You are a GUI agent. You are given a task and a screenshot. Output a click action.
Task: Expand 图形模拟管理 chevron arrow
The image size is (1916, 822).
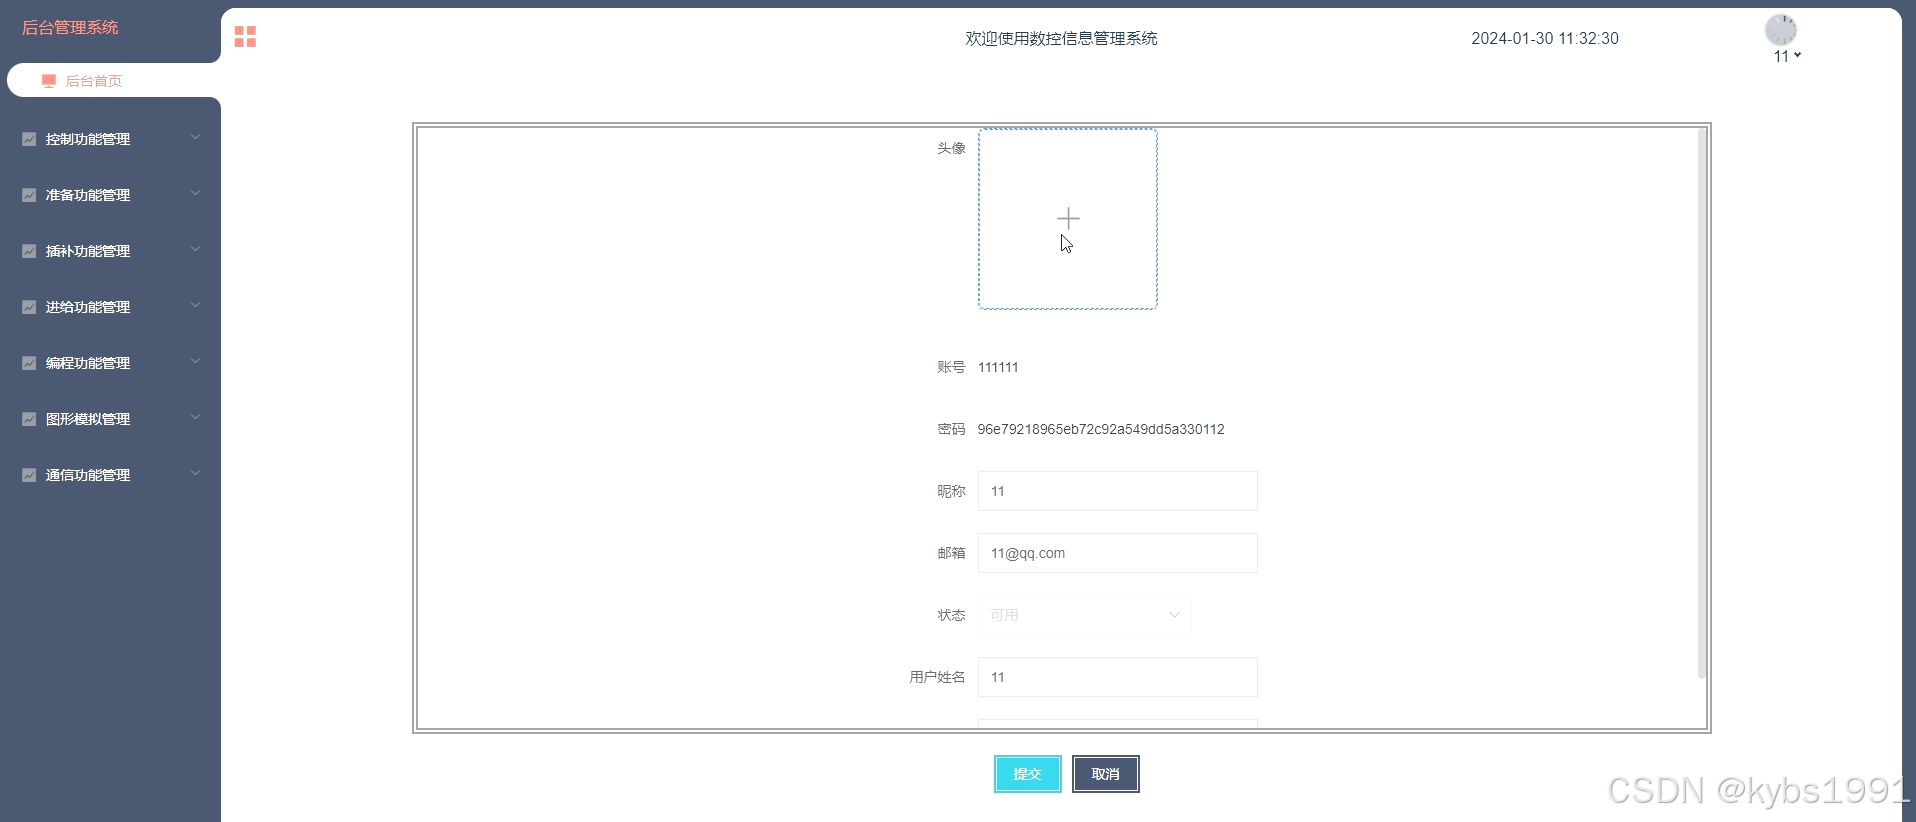[196, 418]
